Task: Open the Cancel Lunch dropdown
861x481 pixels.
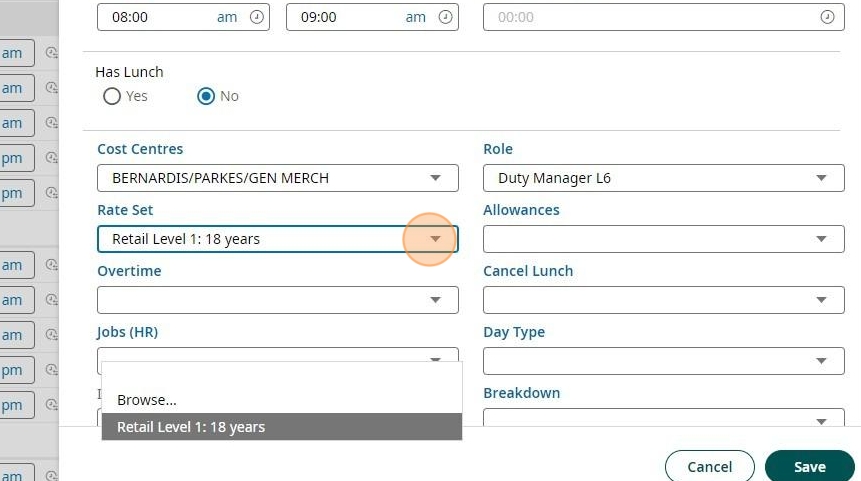Action: (x=822, y=300)
